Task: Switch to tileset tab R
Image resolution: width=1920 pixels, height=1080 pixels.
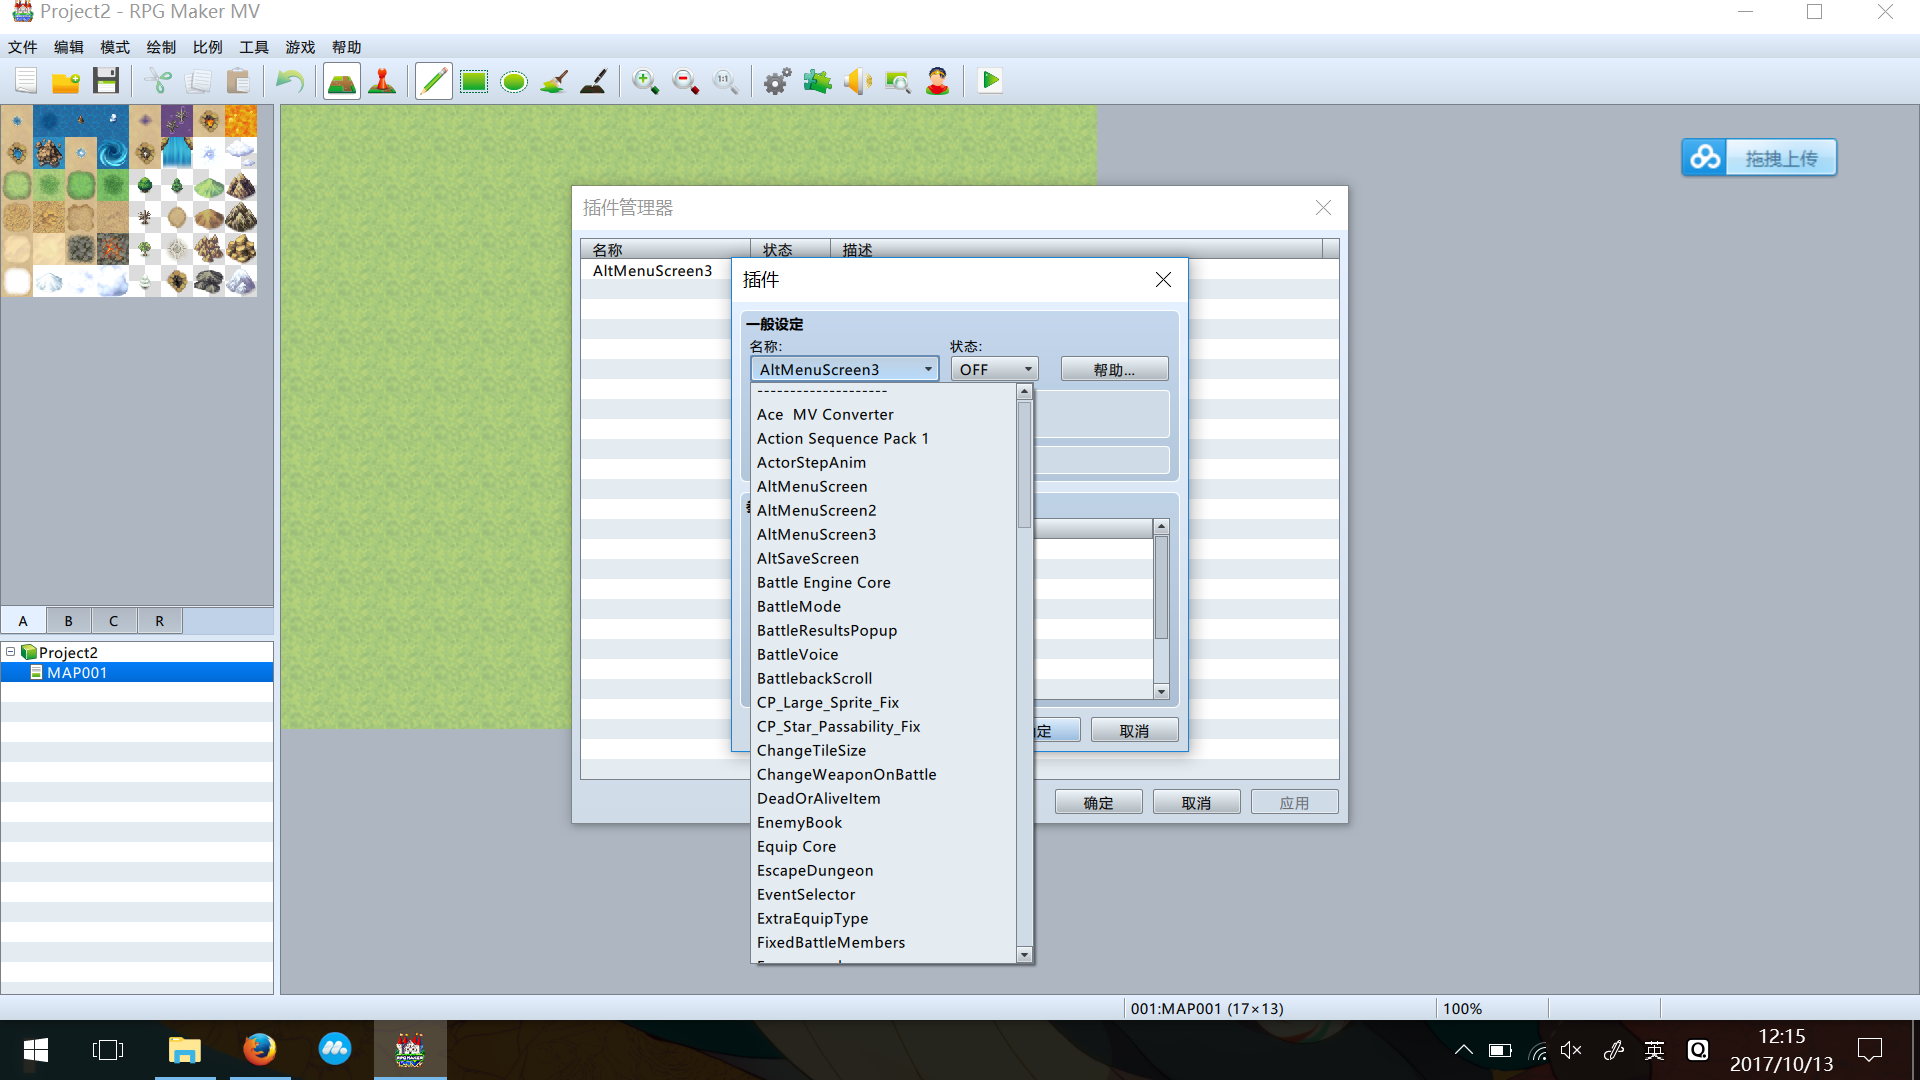Action: [x=159, y=620]
